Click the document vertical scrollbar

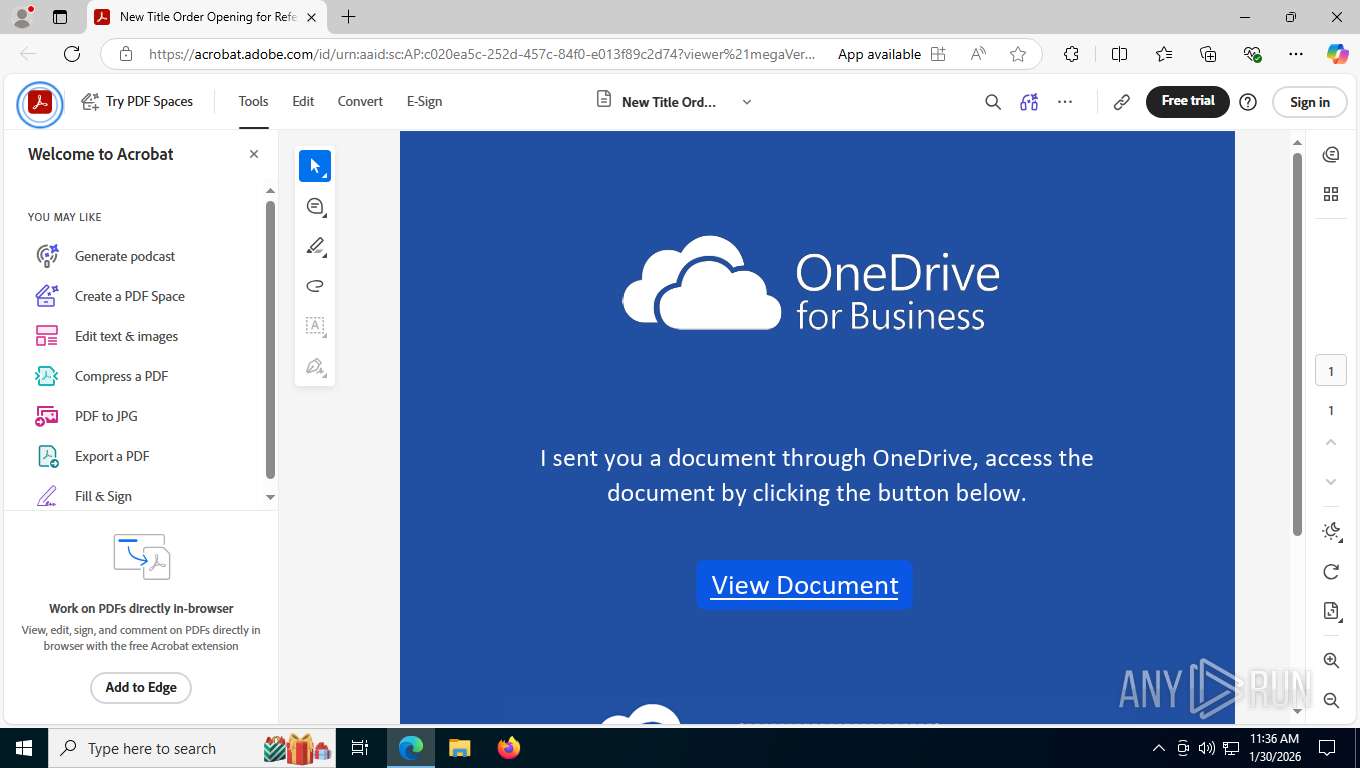(1297, 344)
